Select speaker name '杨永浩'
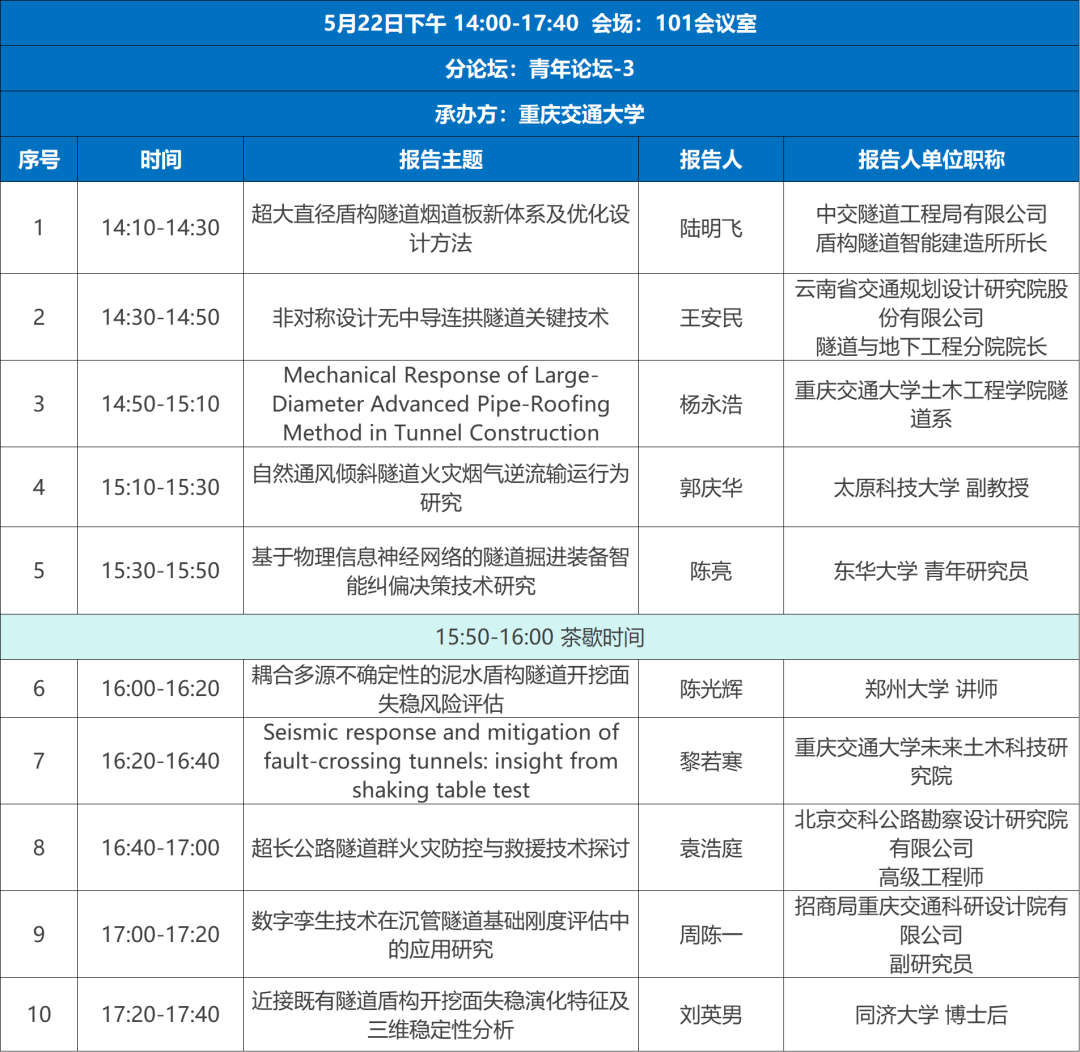 pyautogui.click(x=711, y=404)
